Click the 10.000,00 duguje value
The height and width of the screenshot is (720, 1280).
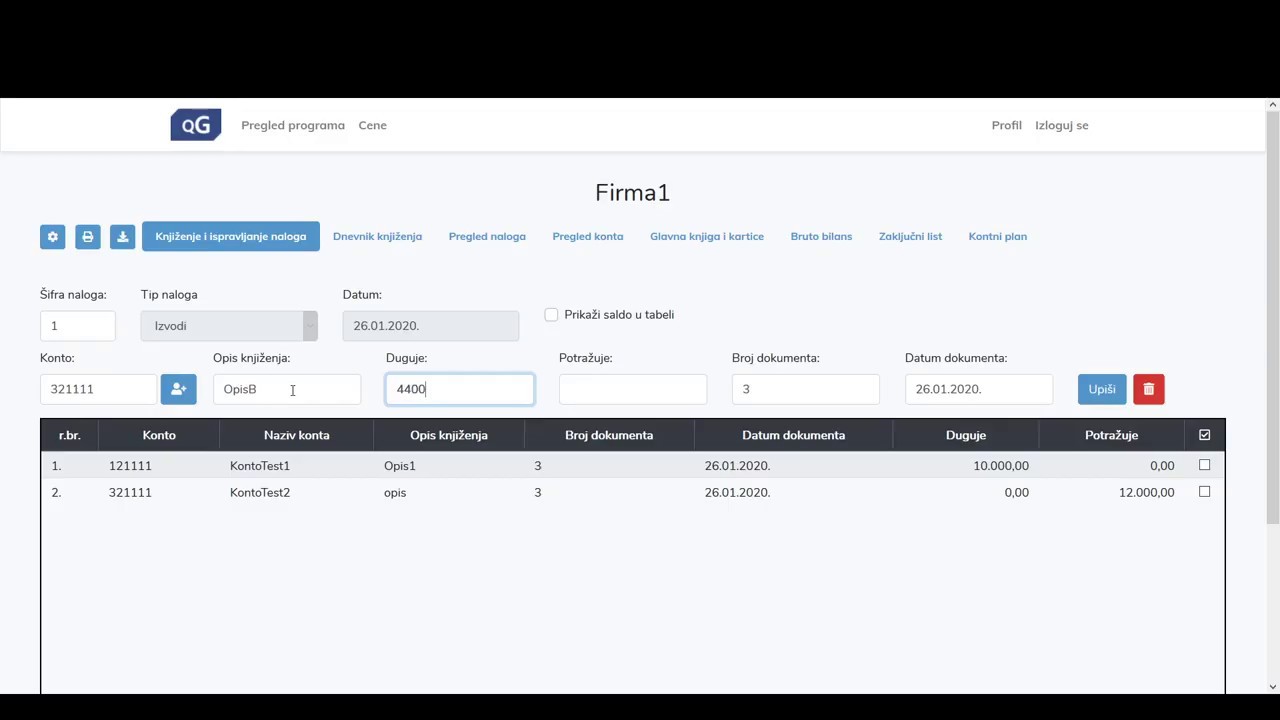1001,466
